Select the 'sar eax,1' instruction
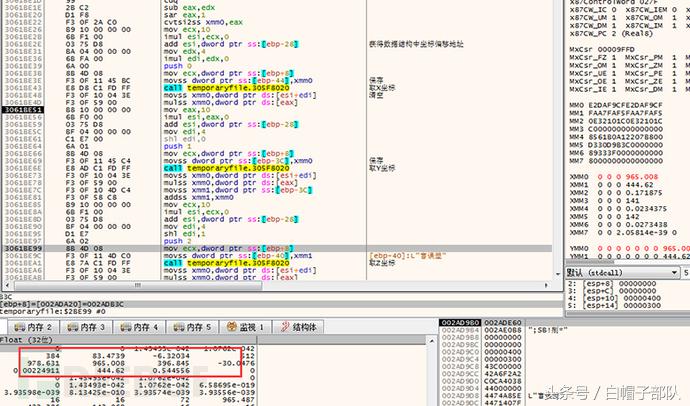This screenshot has height=406, width=690. 184,15
